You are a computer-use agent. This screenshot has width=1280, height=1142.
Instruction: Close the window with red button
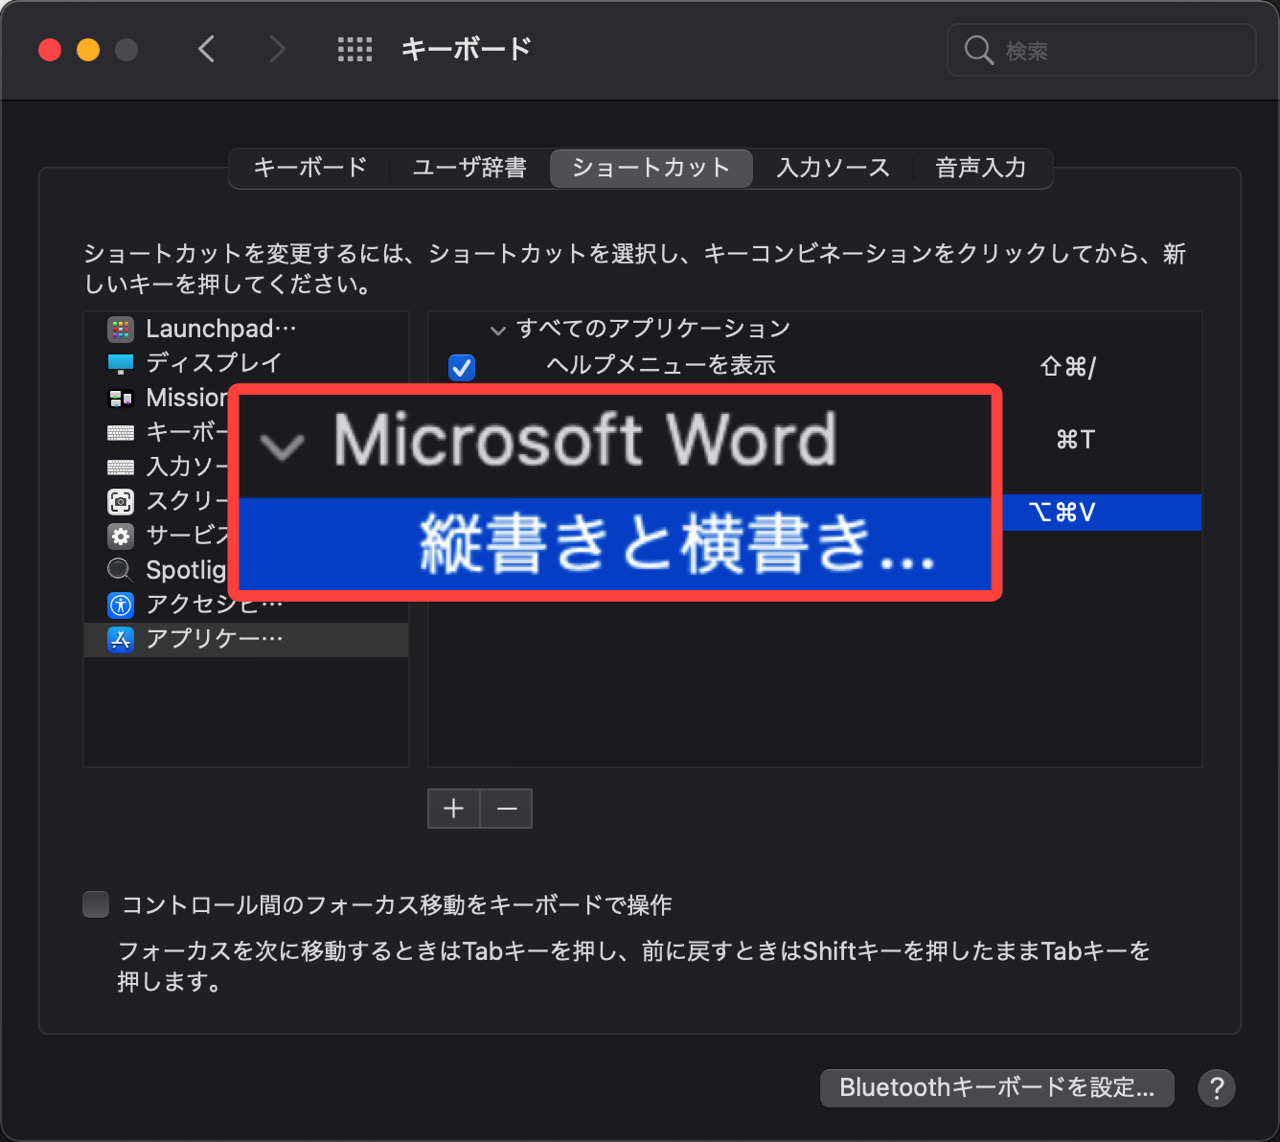pos(50,49)
